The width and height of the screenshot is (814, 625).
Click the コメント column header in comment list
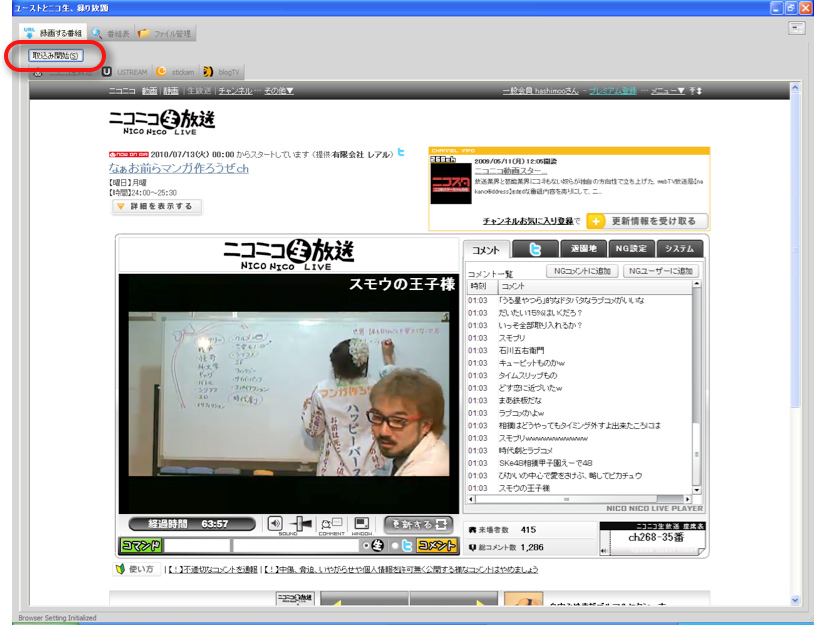click(595, 287)
